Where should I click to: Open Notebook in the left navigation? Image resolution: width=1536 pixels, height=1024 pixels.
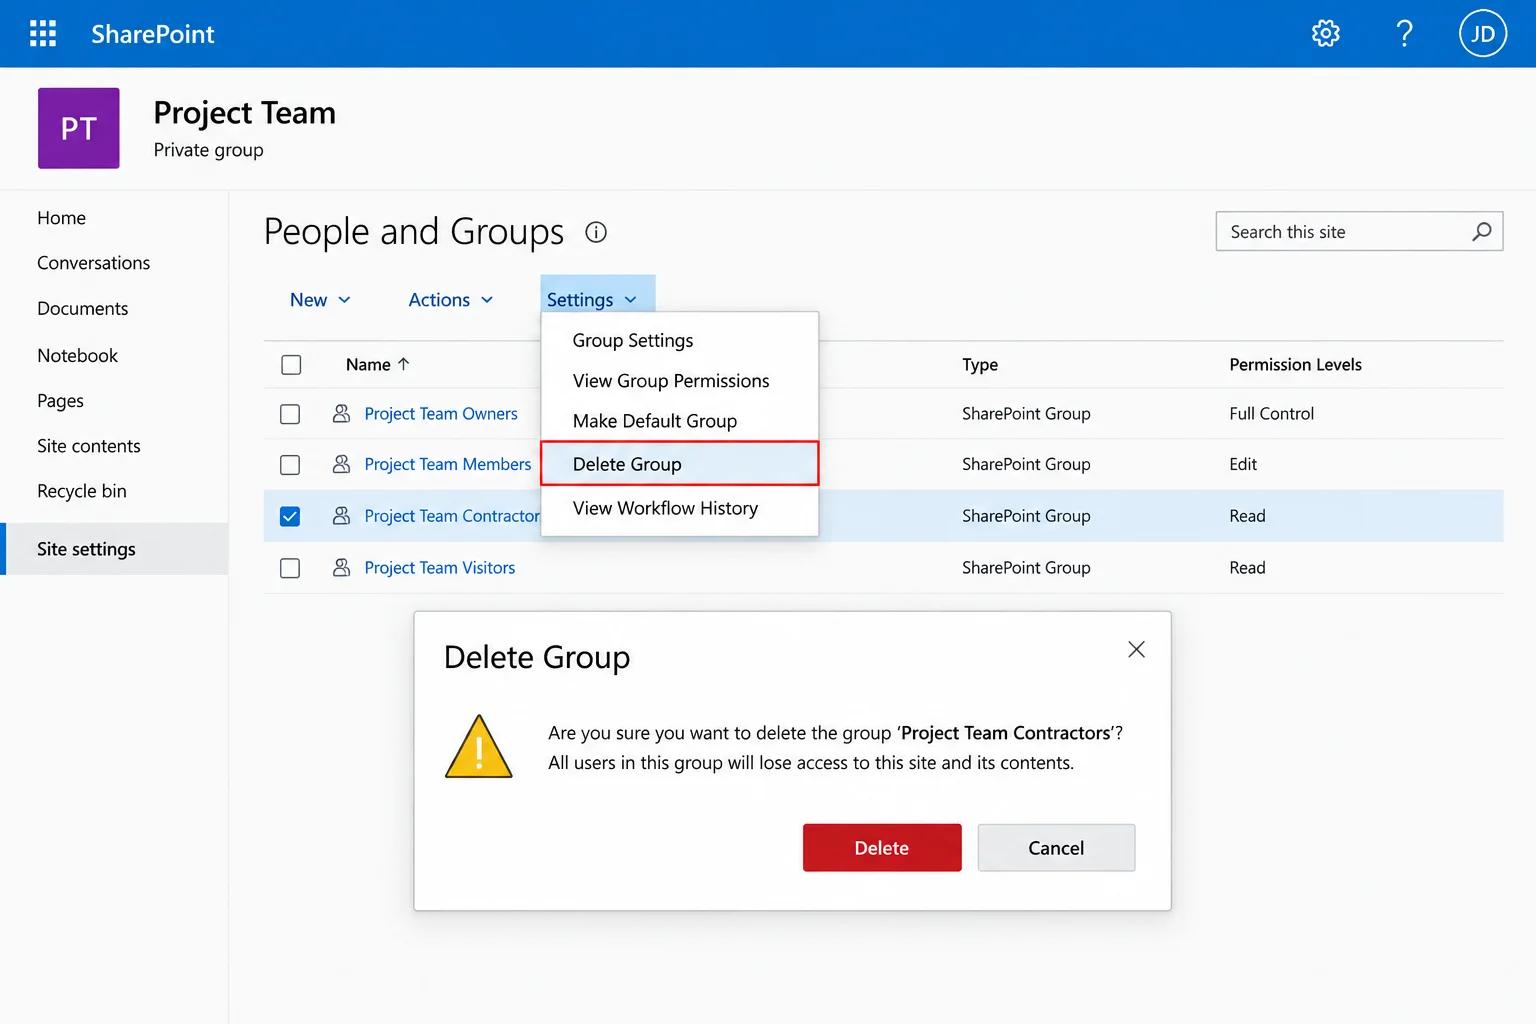pos(78,355)
